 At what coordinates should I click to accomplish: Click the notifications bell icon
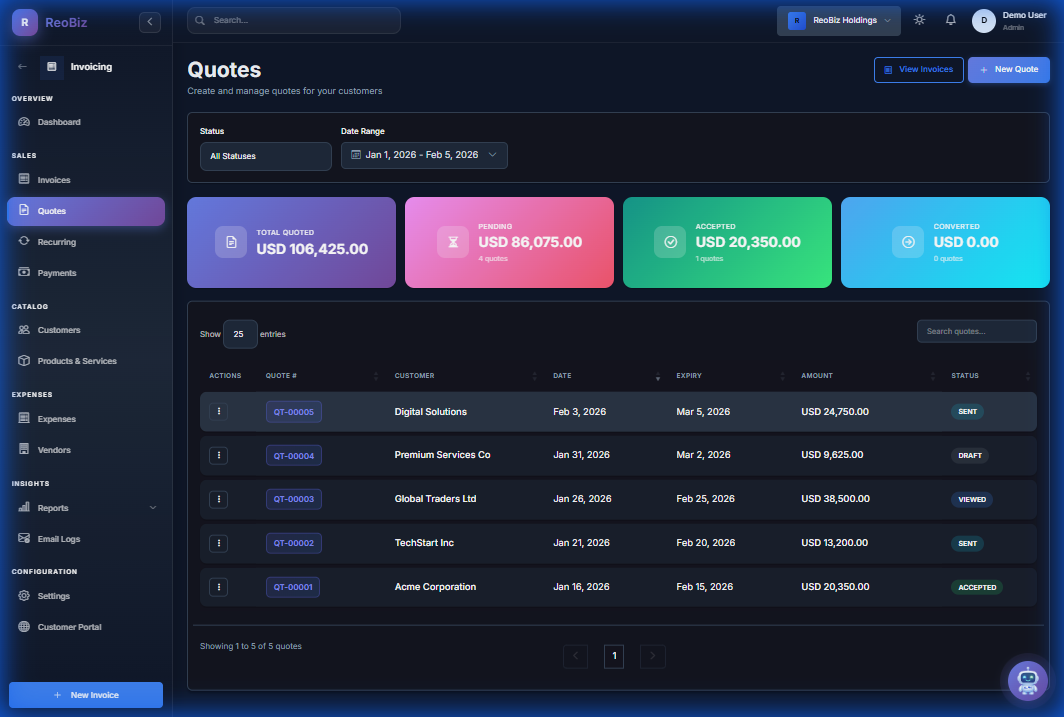tap(950, 18)
